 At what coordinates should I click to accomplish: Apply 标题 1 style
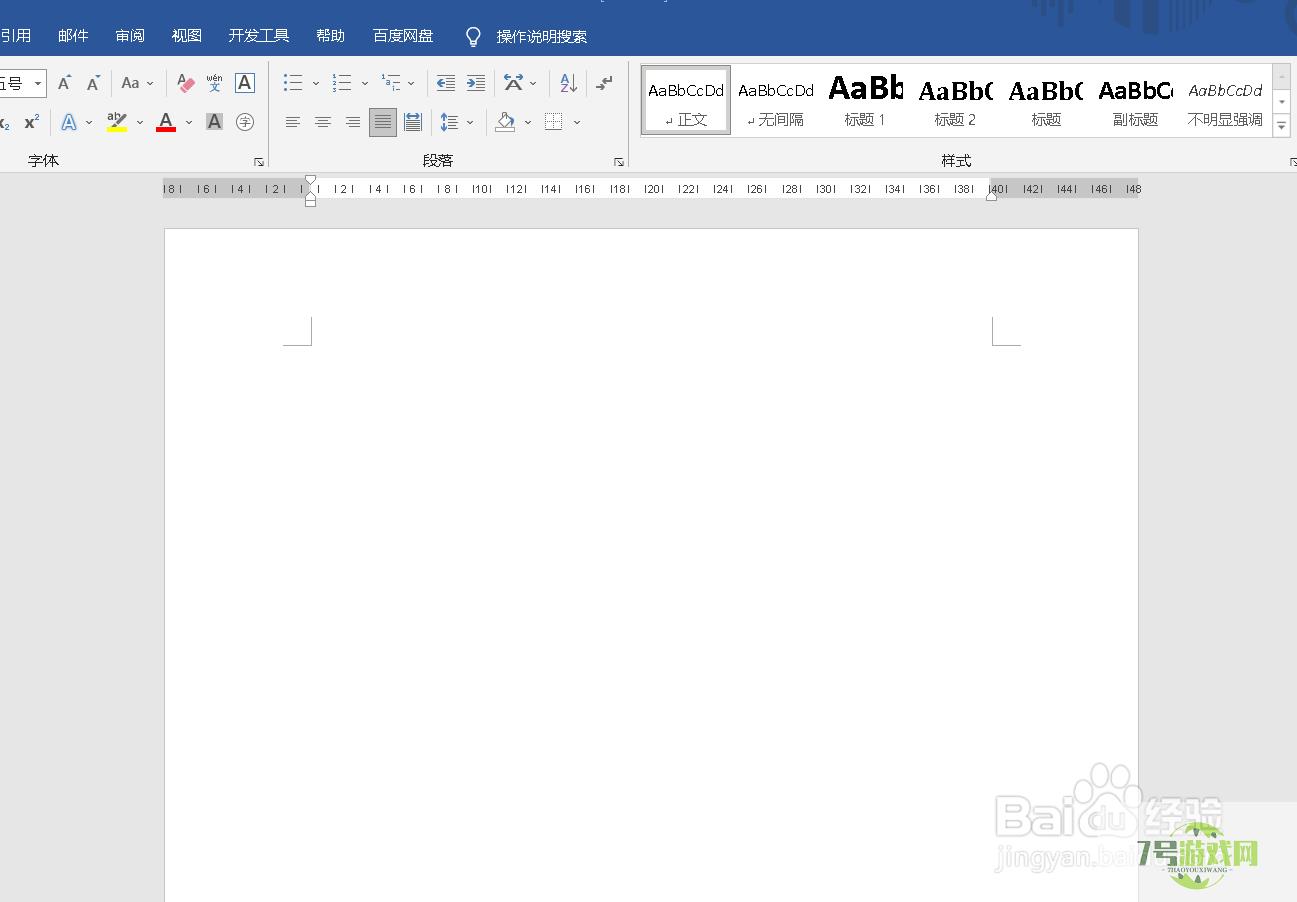tap(865, 100)
